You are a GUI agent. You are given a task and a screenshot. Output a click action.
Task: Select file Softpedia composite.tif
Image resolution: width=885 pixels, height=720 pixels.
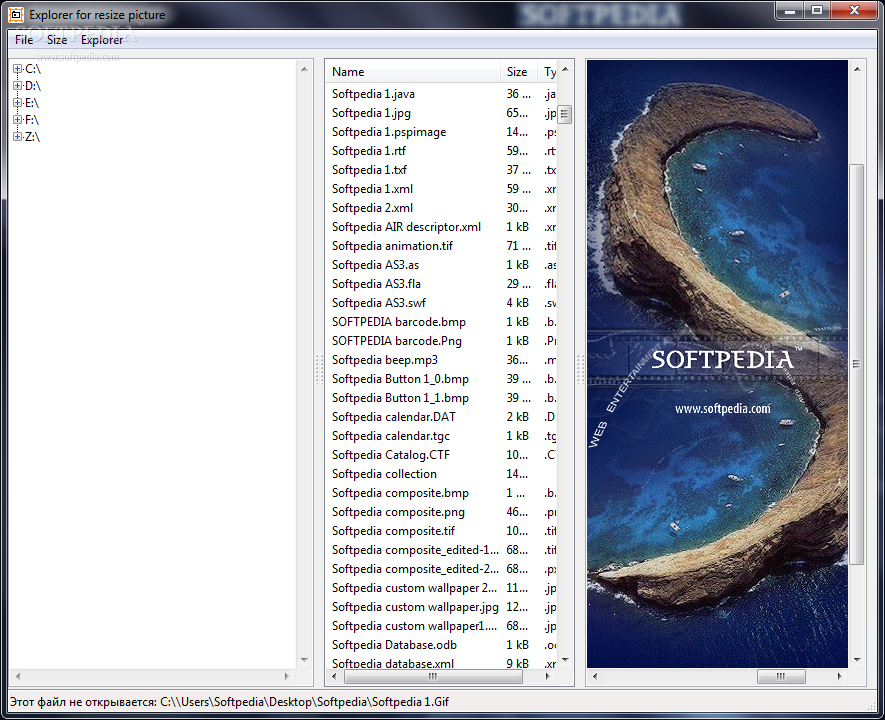[393, 531]
